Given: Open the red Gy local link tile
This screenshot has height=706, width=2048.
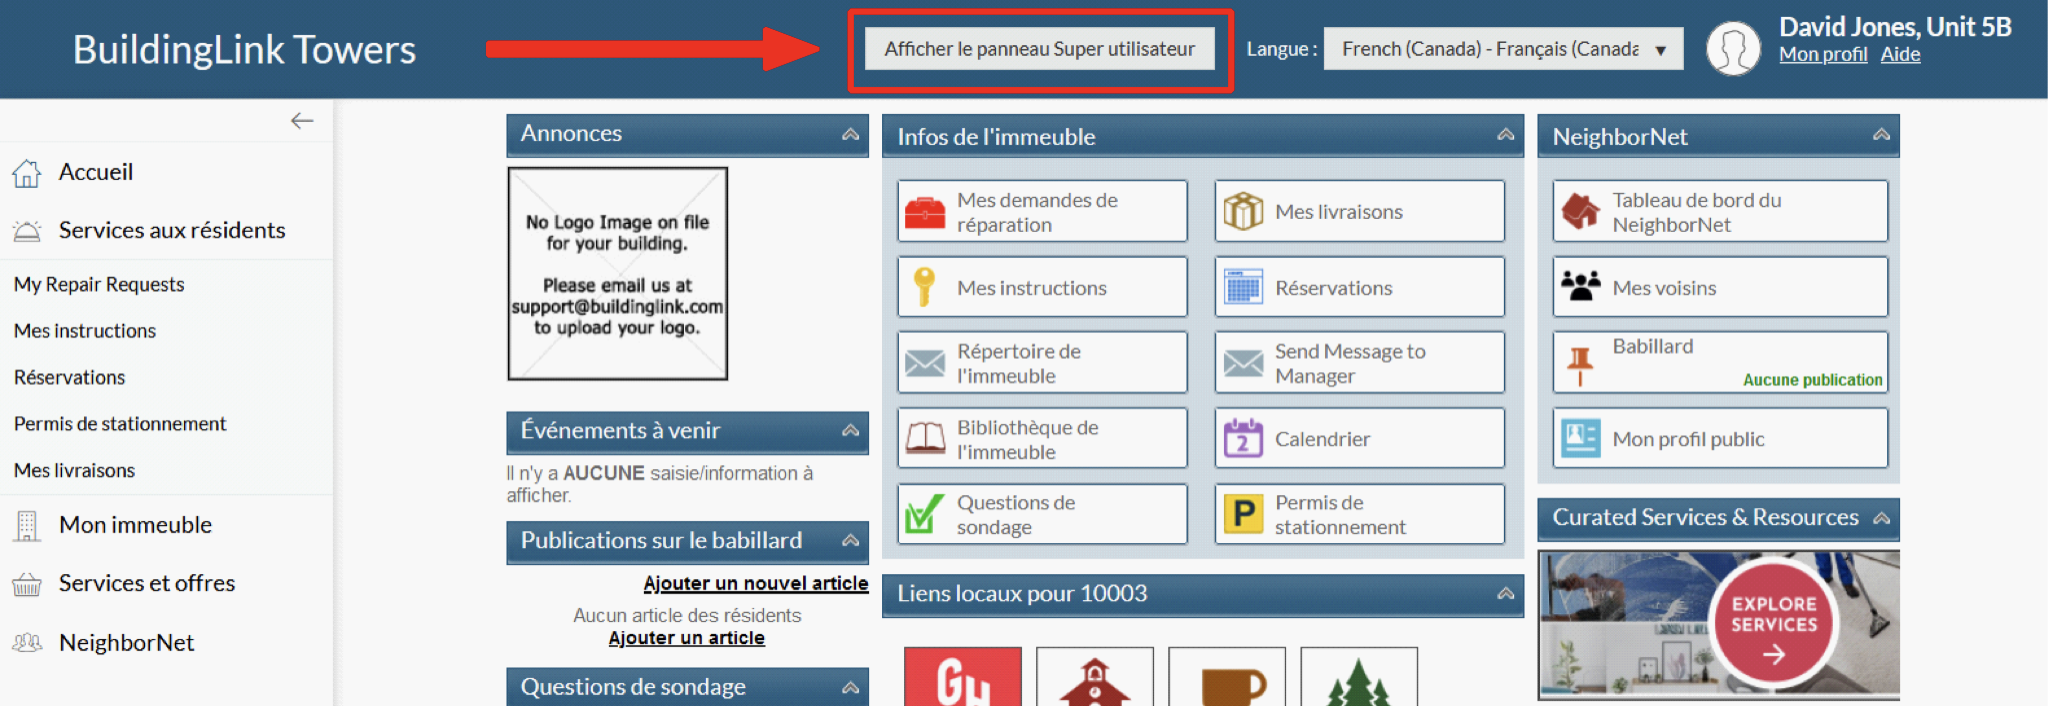Looking at the screenshot, I should [963, 677].
